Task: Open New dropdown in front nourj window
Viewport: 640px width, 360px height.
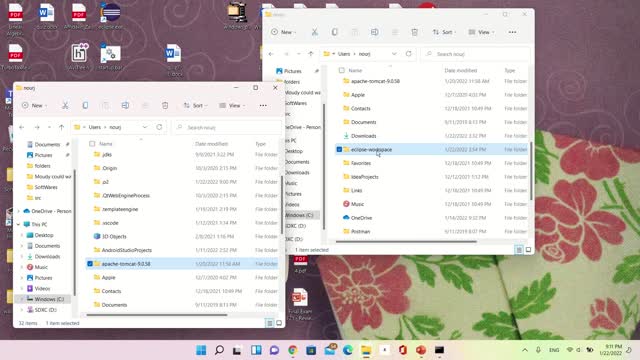Action: pyautogui.click(x=34, y=105)
